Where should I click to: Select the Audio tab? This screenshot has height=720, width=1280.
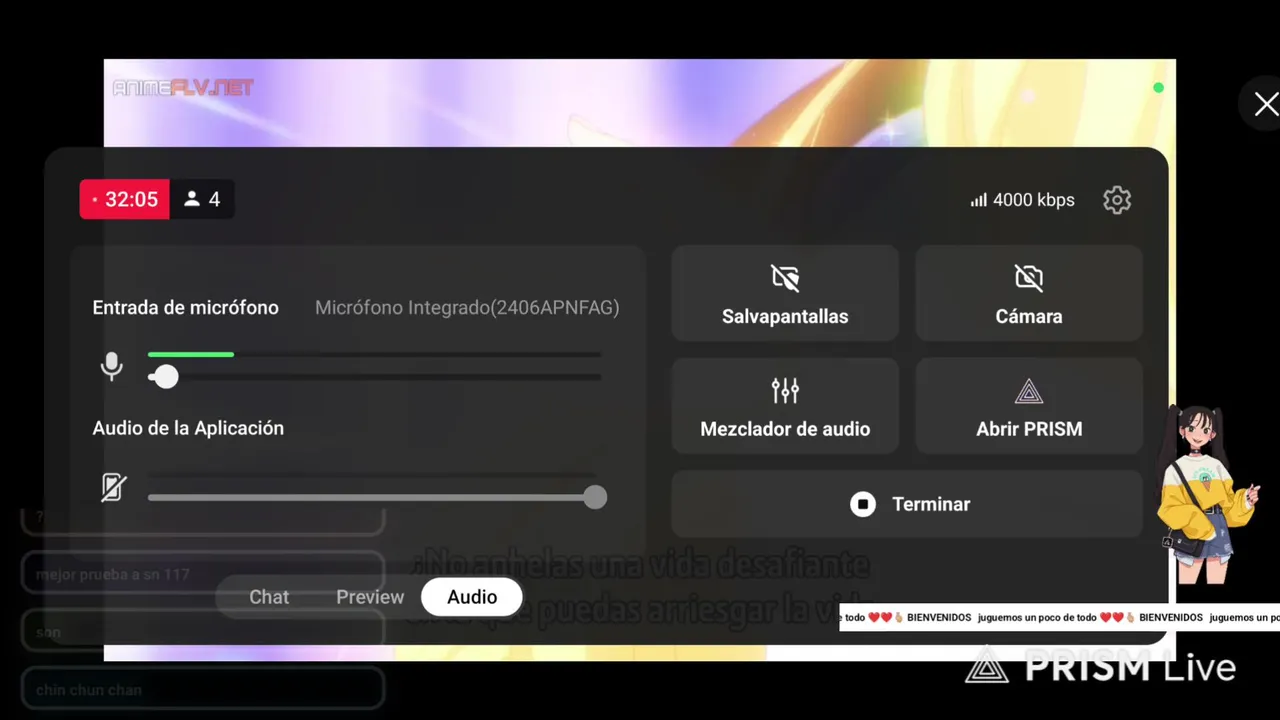click(x=472, y=597)
